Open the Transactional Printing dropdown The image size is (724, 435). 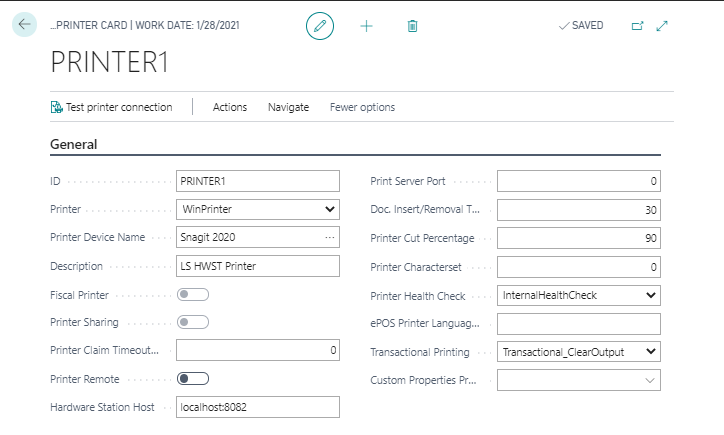650,352
